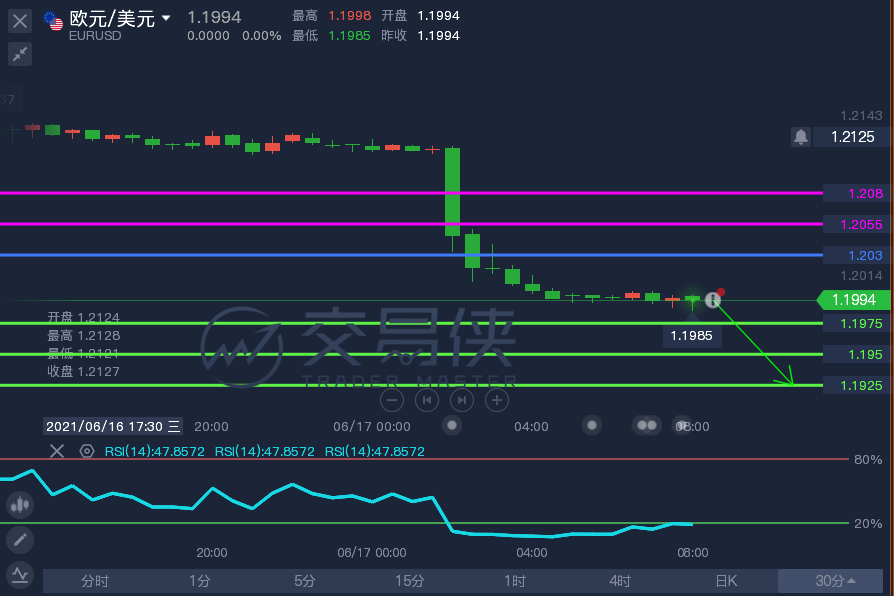Click the collapse chart fullscreen icon

pos(20,54)
